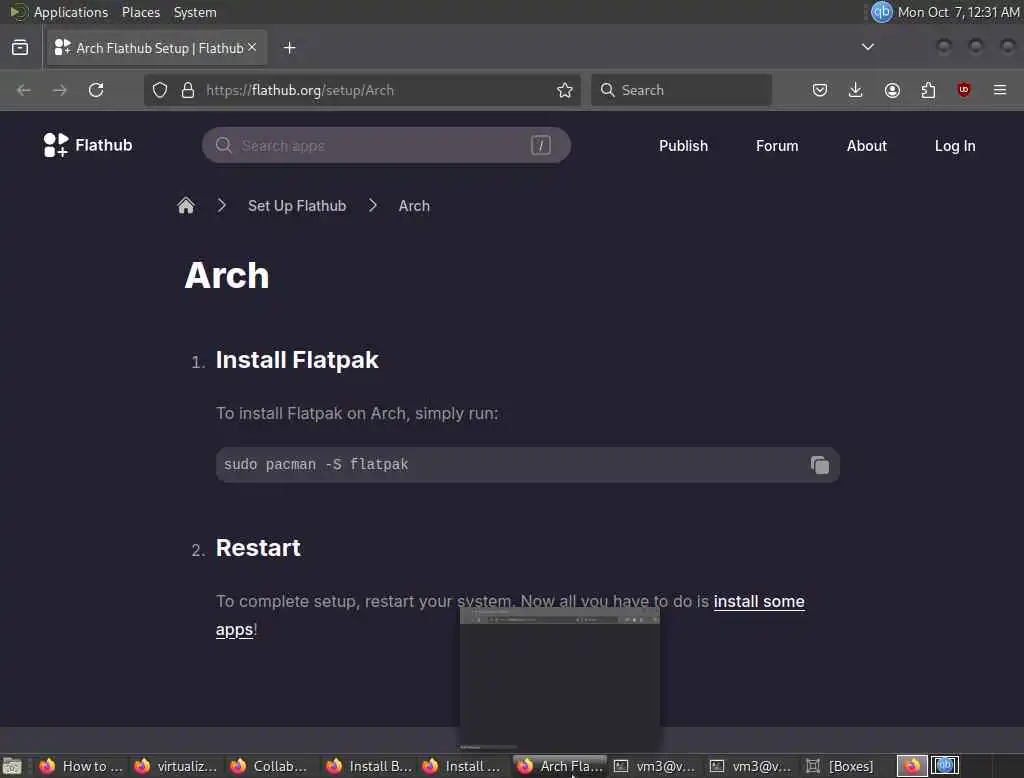This screenshot has height=778, width=1024.
Task: Switch to the How to... taskbar window
Action: 81,766
